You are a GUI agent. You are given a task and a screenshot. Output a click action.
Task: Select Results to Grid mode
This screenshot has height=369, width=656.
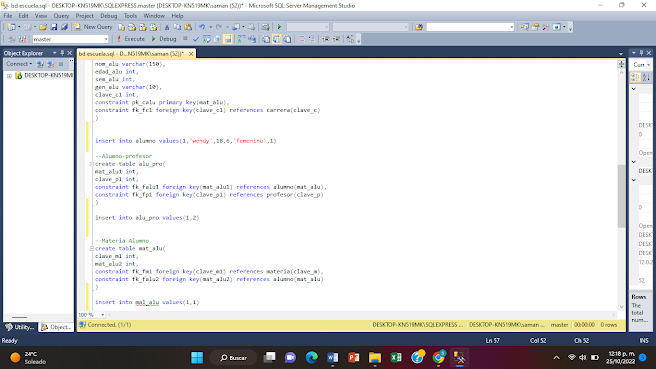(277, 39)
